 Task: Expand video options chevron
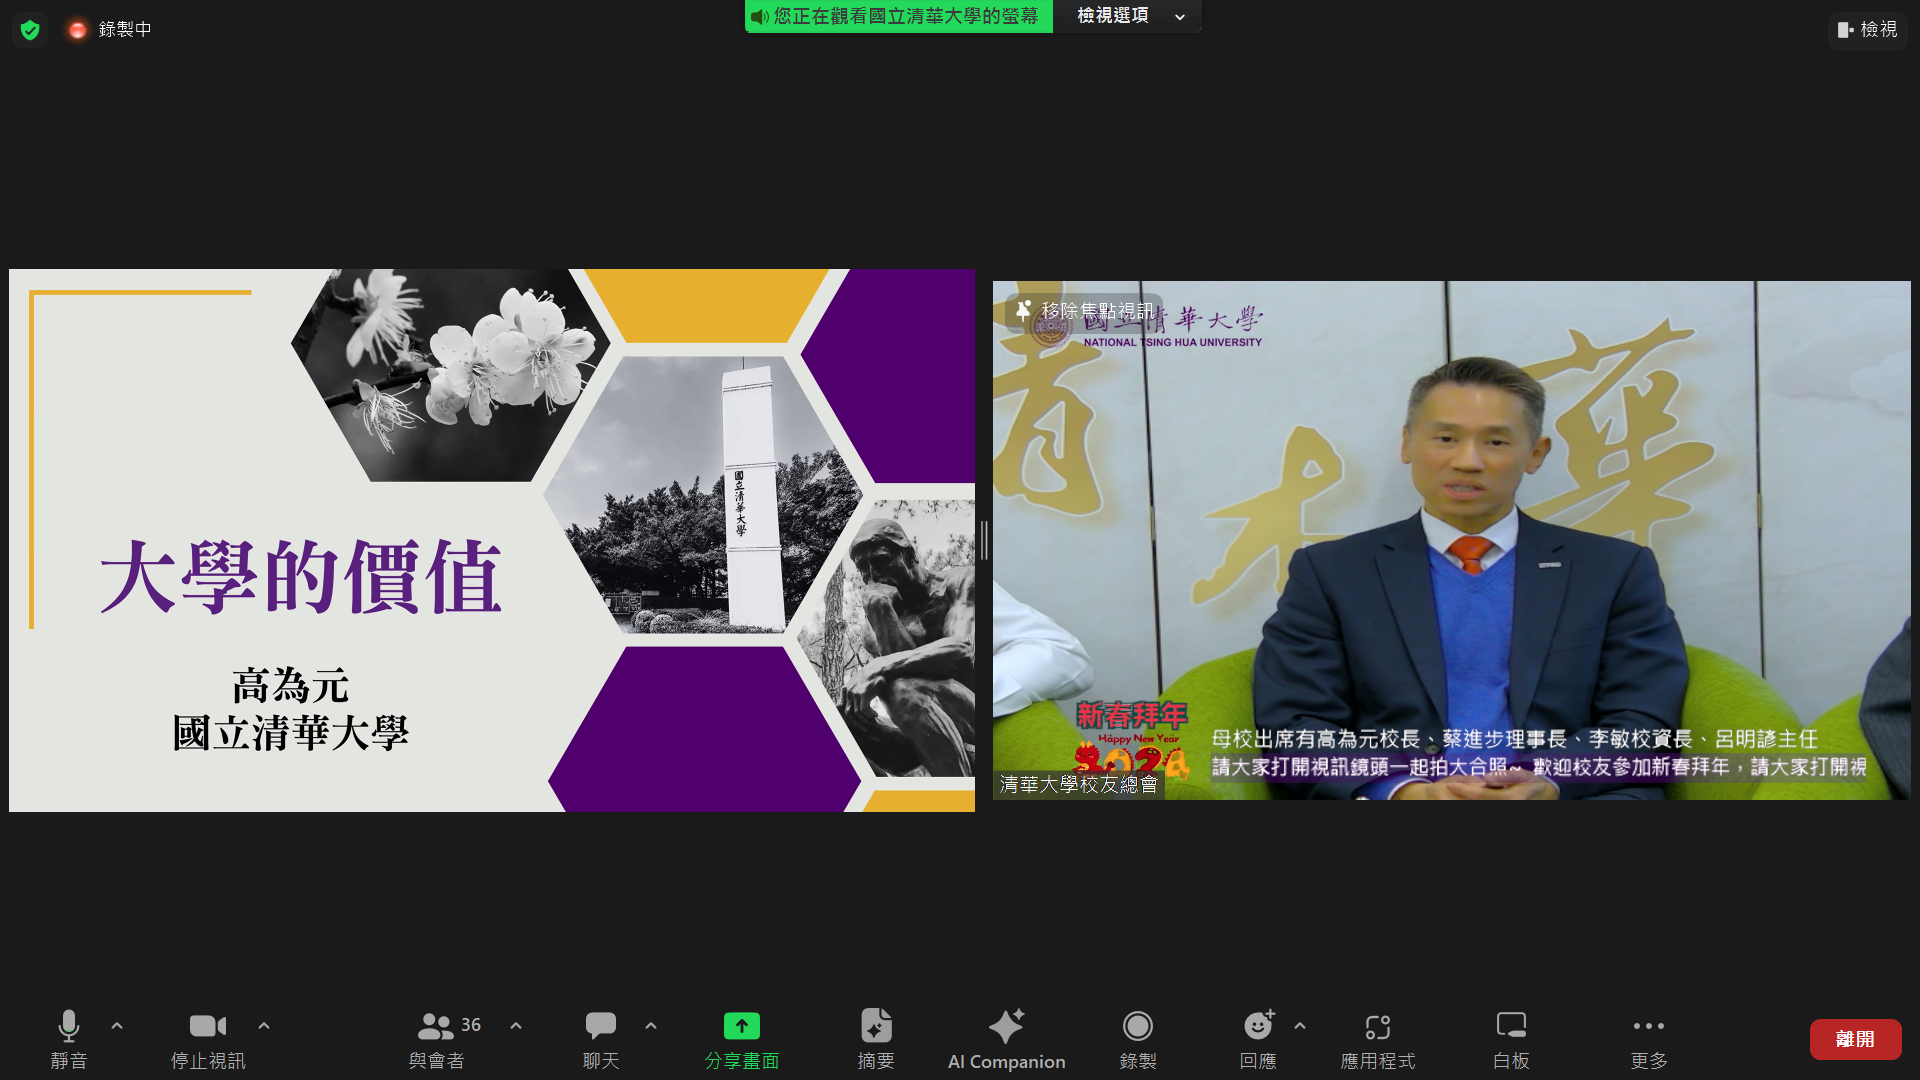click(x=264, y=1026)
